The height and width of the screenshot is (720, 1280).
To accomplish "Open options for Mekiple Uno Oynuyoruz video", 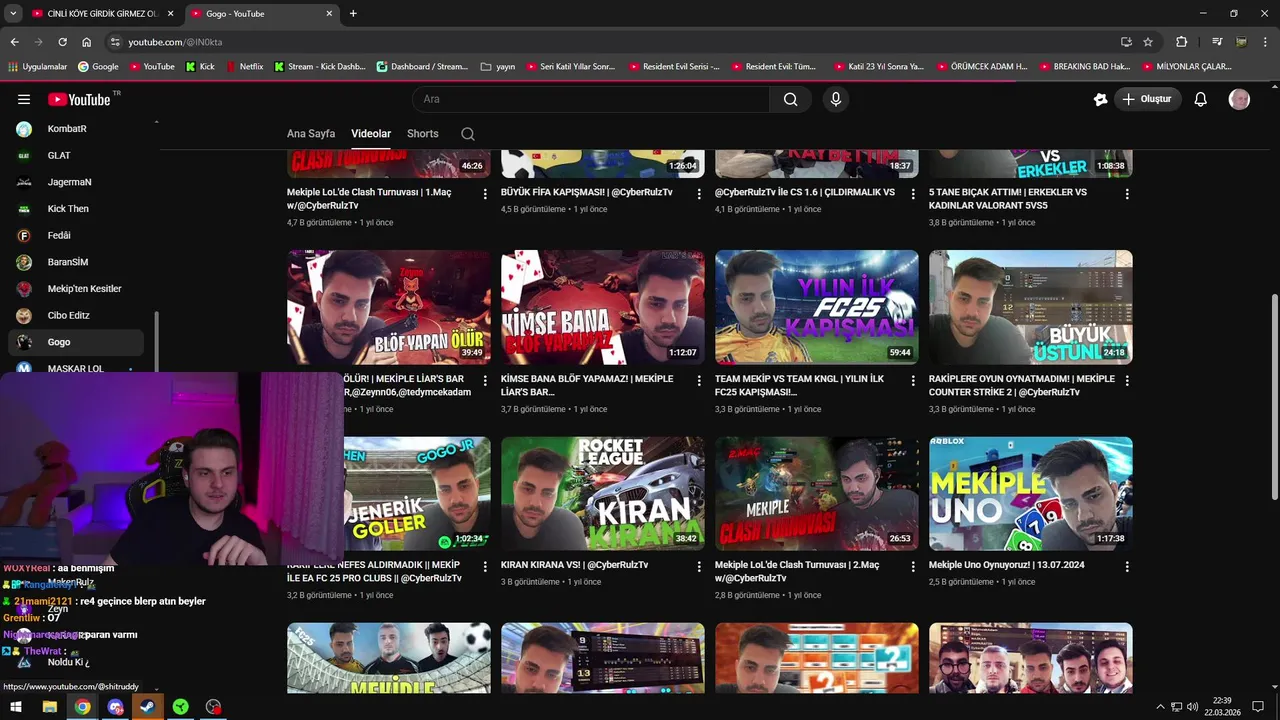I will [1127, 566].
